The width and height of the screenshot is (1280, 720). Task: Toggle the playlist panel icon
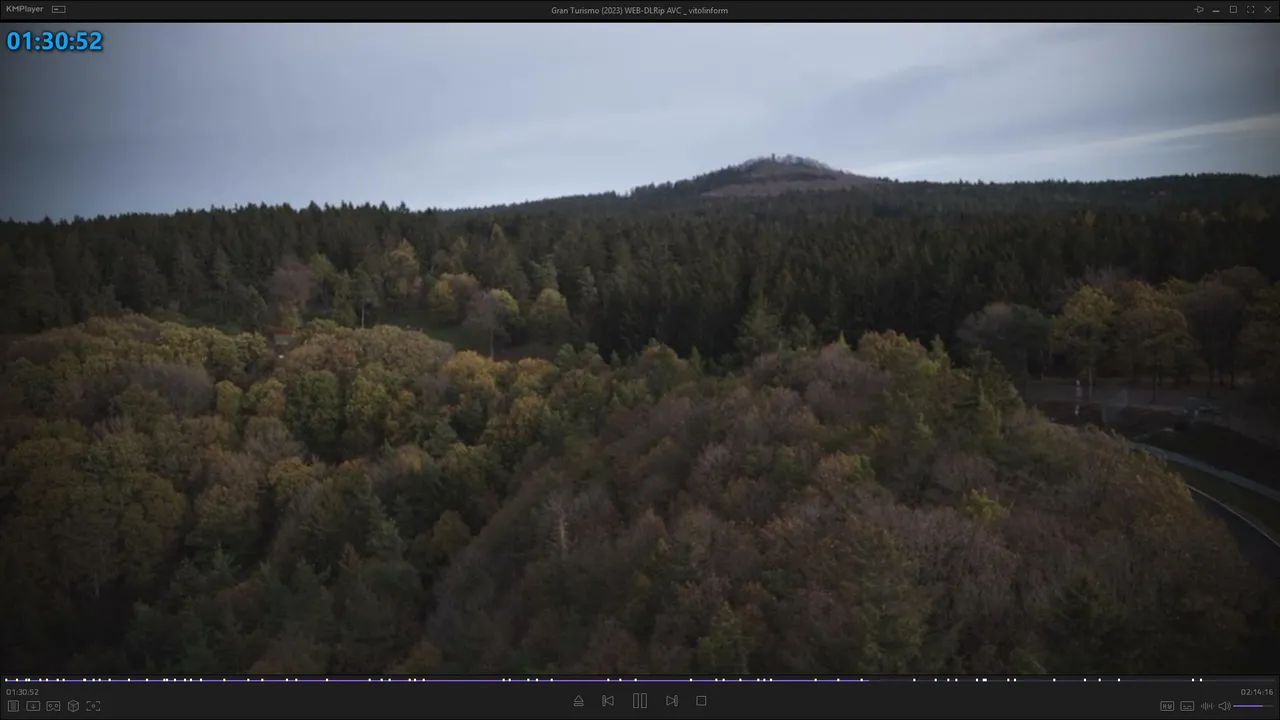(14, 706)
